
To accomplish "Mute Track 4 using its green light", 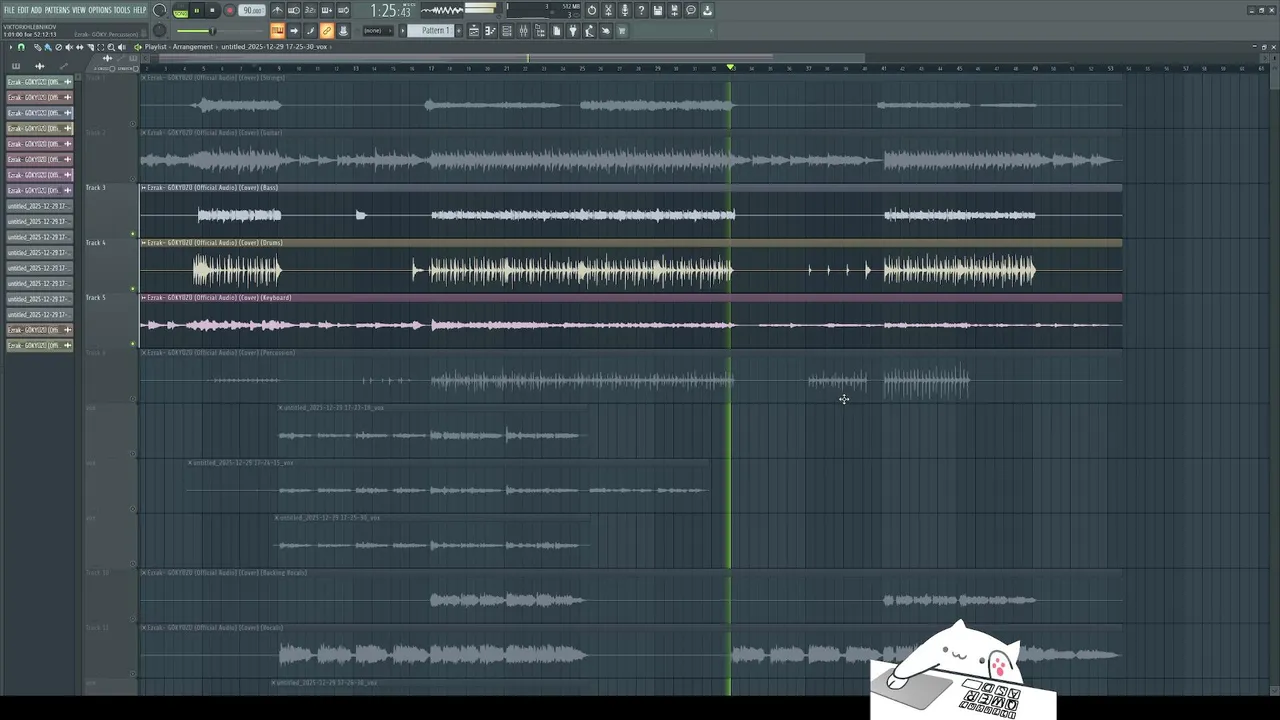I will 133,289.
